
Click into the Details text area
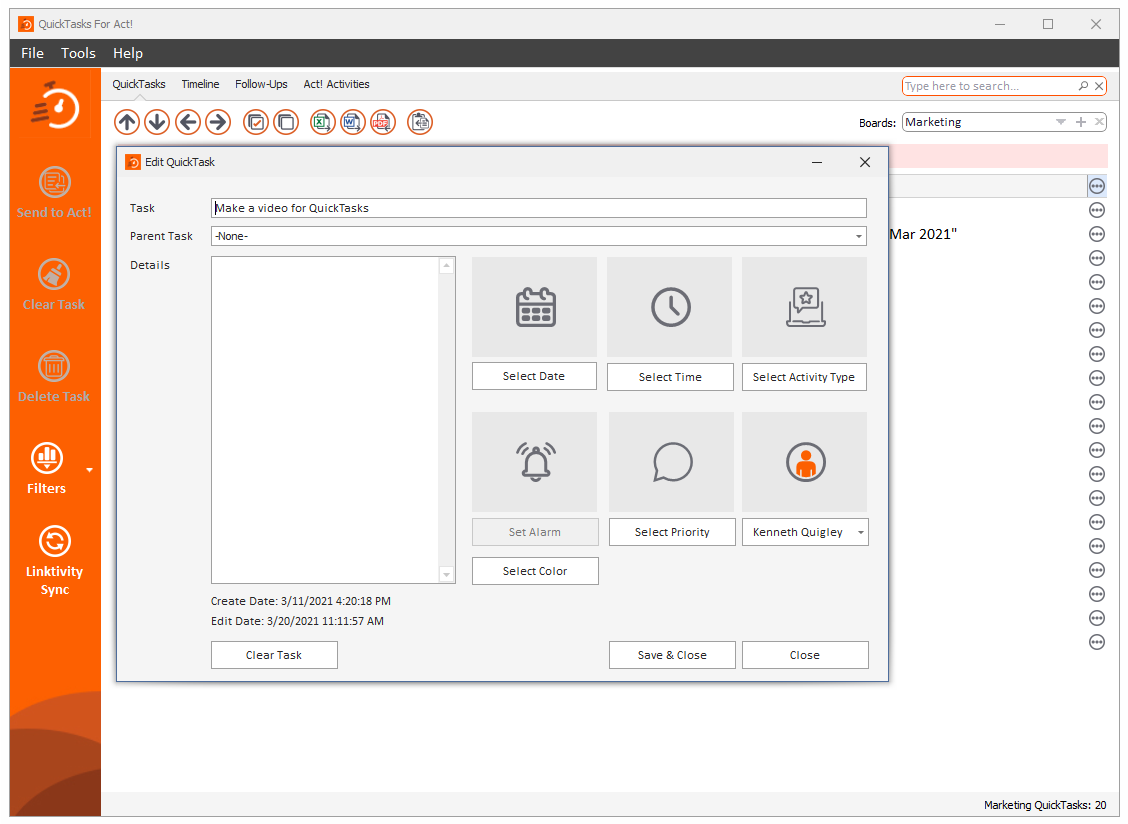click(325, 420)
